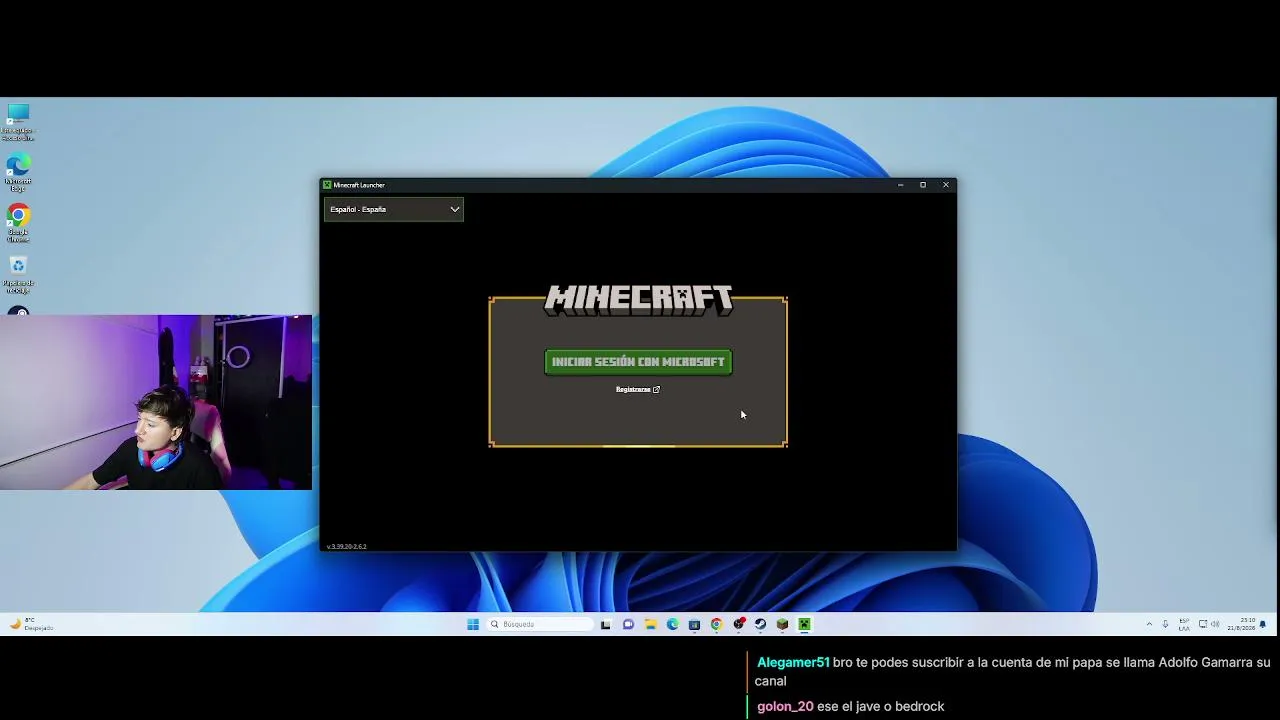
Task: Open the weather widget on the taskbar
Action: click(x=30, y=624)
